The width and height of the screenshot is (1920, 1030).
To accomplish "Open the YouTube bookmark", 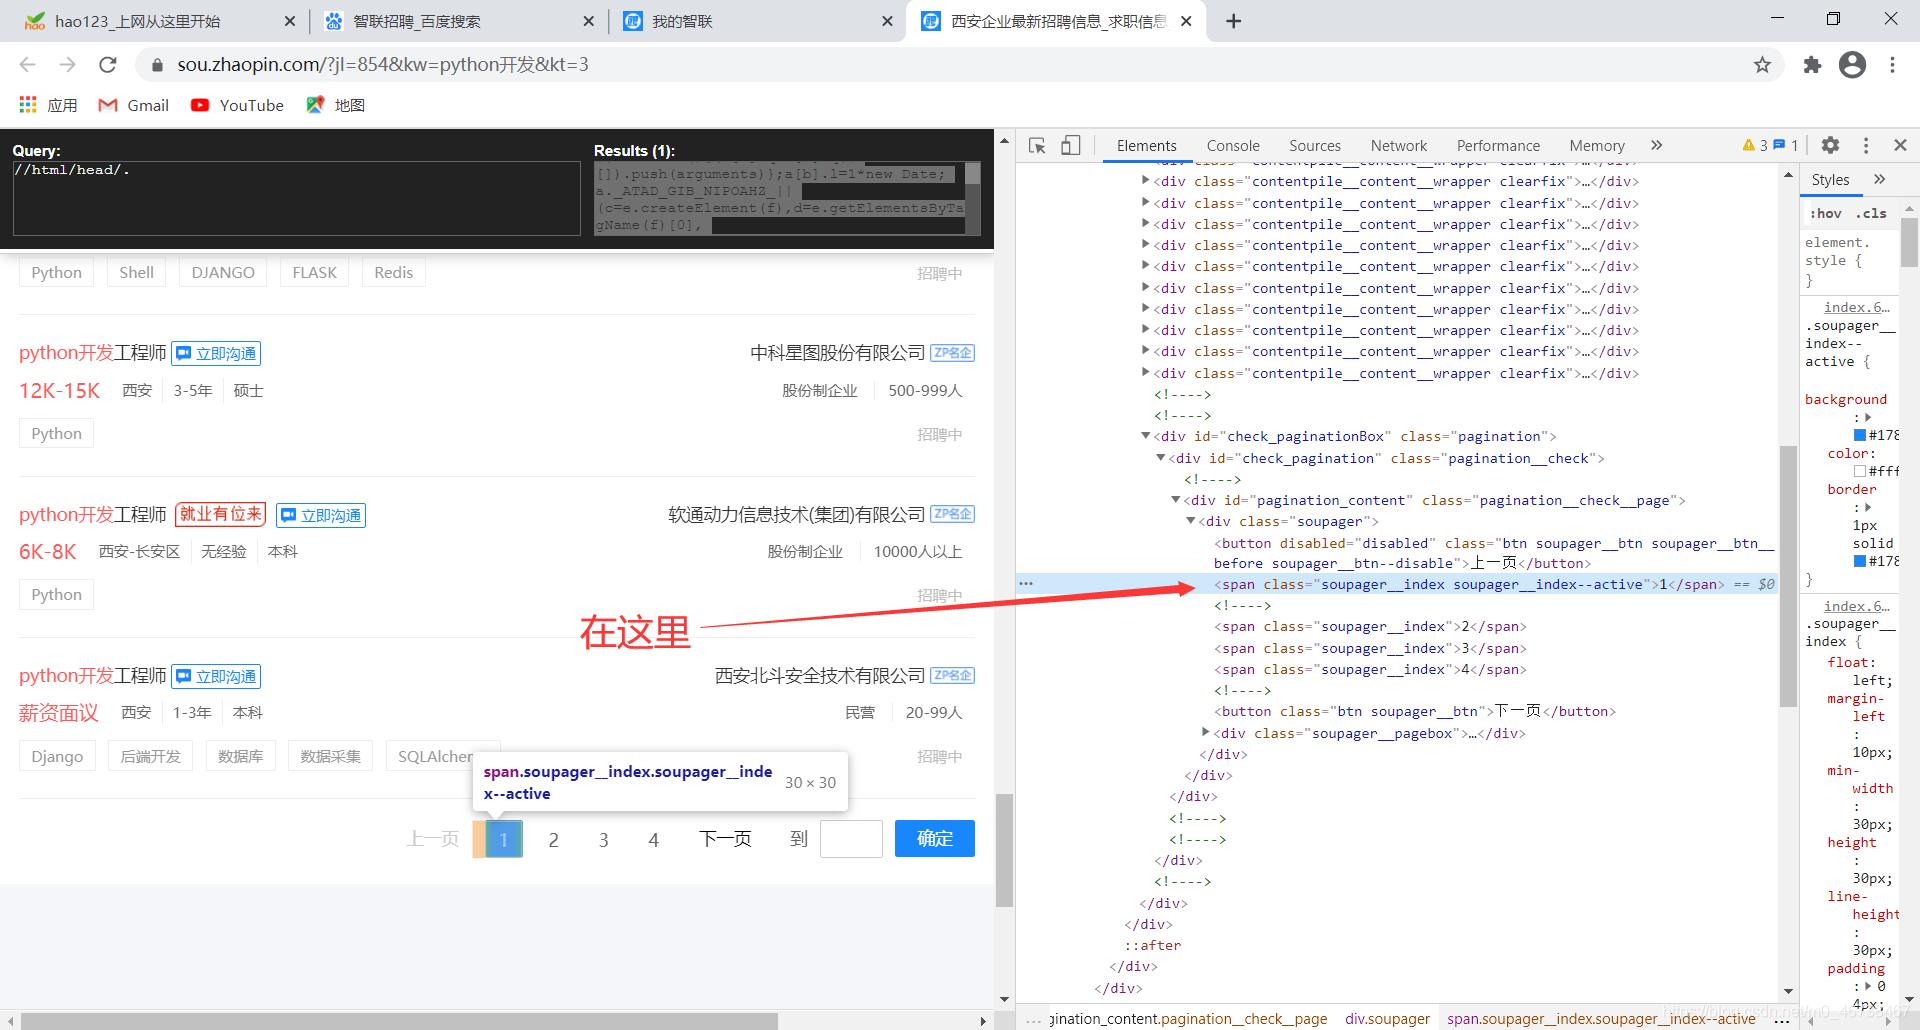I will (237, 105).
